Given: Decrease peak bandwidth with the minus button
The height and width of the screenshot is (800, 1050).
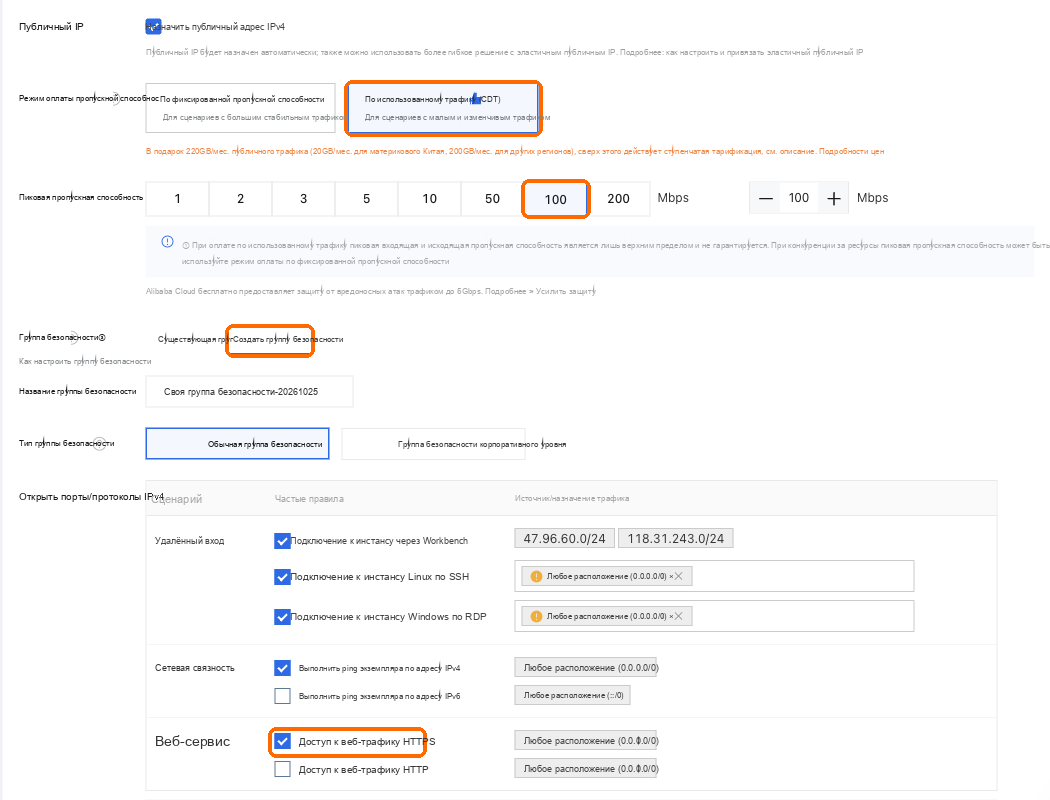Looking at the screenshot, I should pos(766,198).
